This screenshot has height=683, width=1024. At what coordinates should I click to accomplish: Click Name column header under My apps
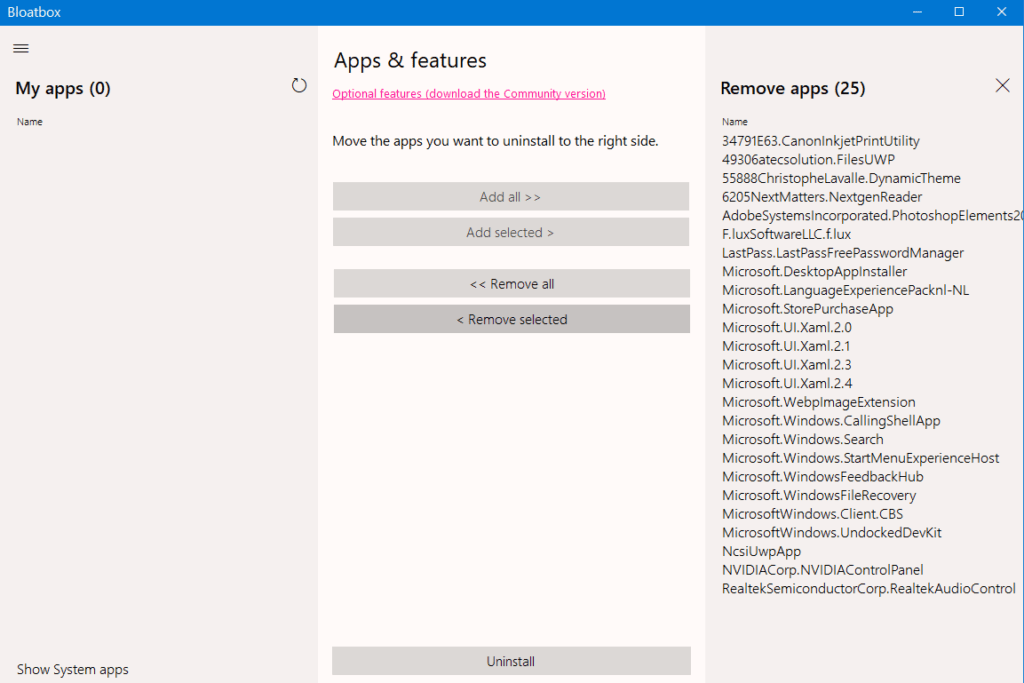29,121
